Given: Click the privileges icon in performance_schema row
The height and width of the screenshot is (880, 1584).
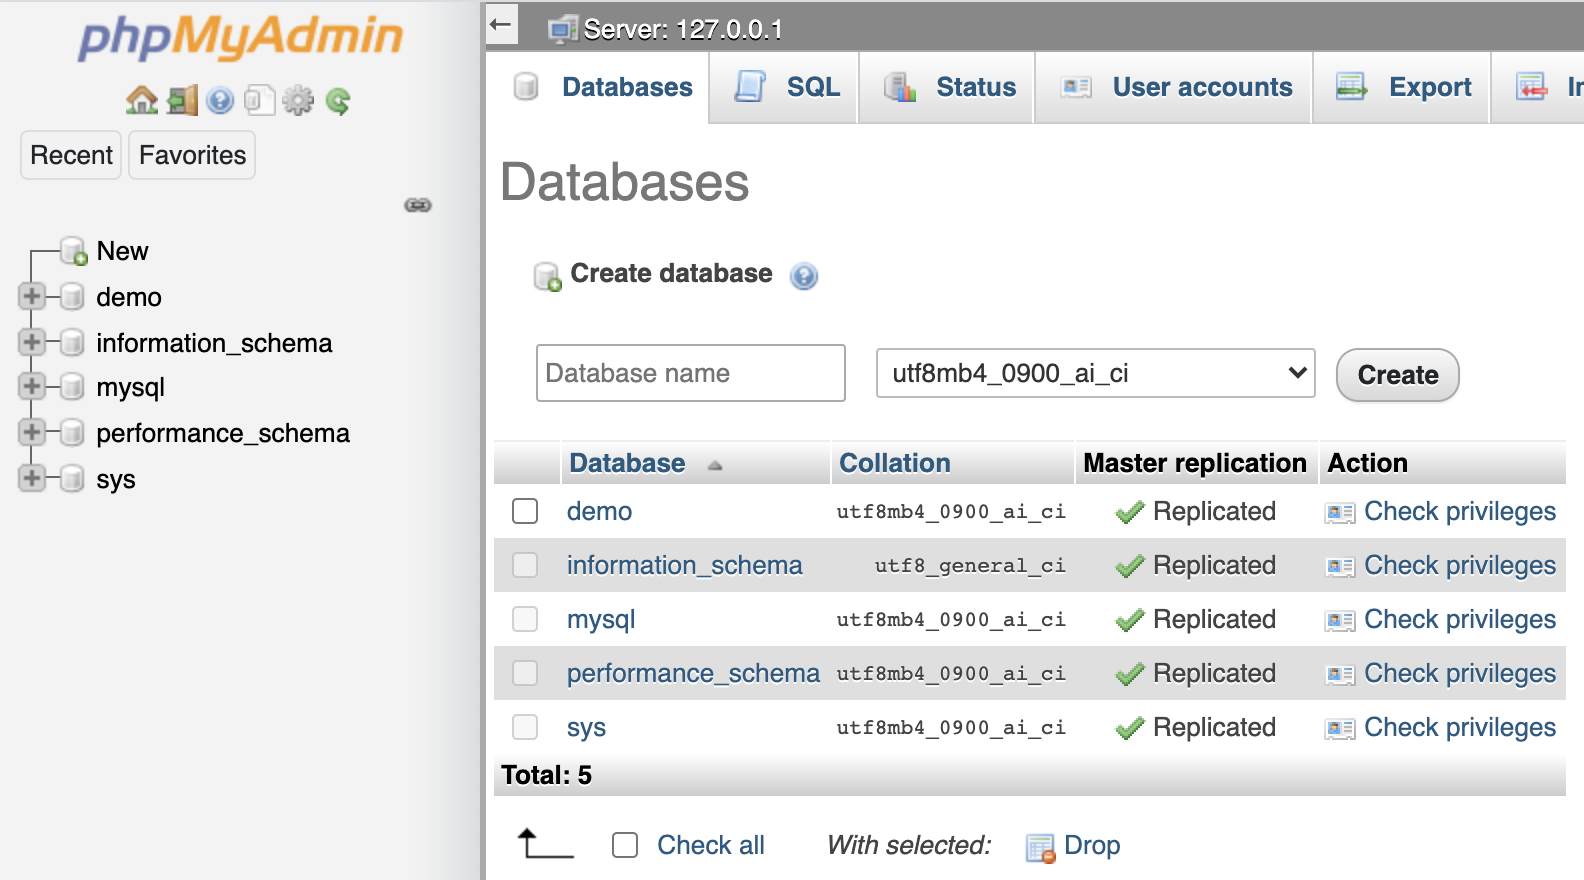Looking at the screenshot, I should point(1340,675).
